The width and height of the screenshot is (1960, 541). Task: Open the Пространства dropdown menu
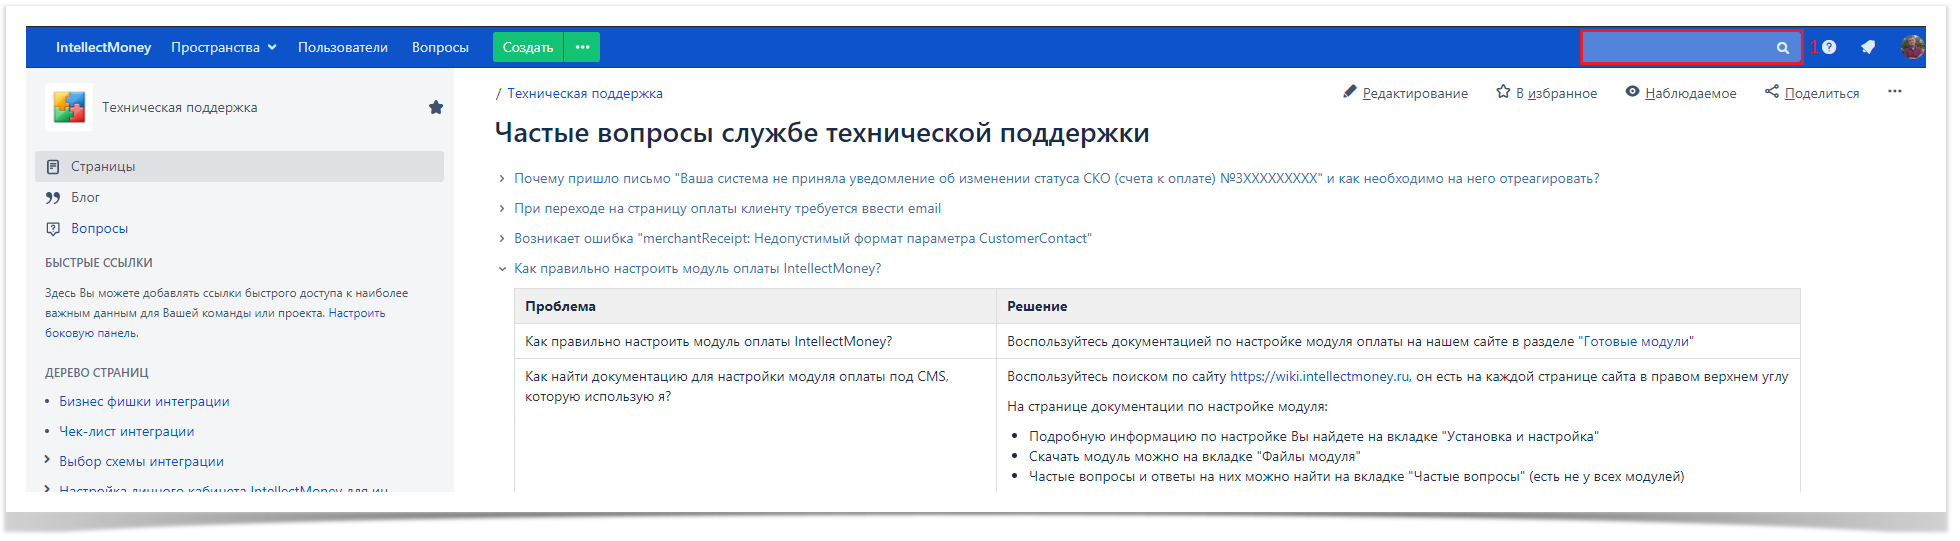coord(223,47)
